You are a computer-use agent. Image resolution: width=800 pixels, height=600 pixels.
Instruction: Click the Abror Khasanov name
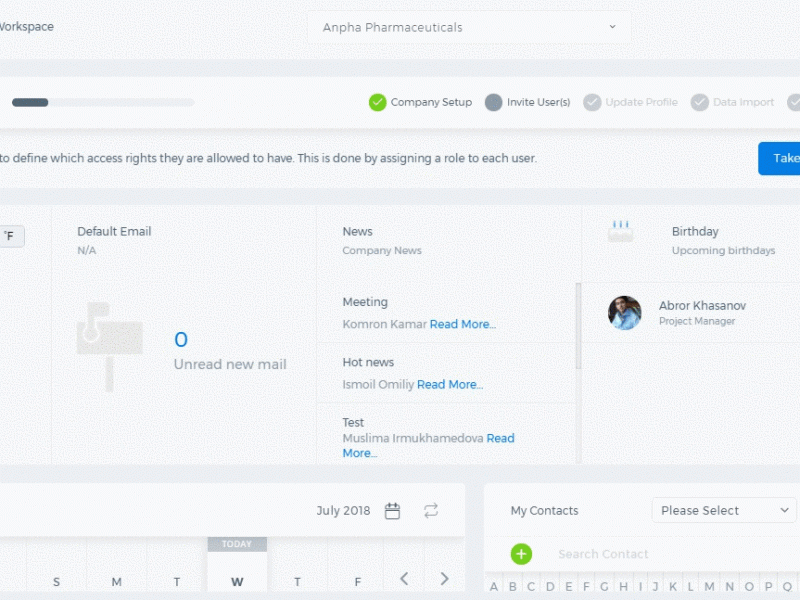(x=702, y=306)
